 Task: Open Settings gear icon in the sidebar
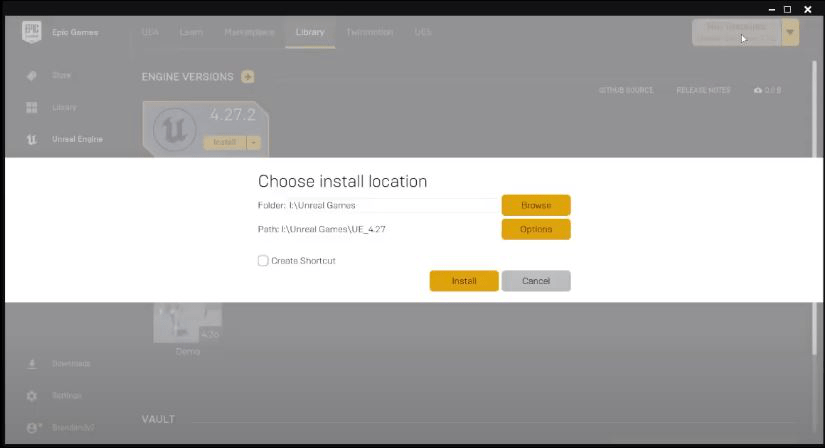(x=32, y=396)
